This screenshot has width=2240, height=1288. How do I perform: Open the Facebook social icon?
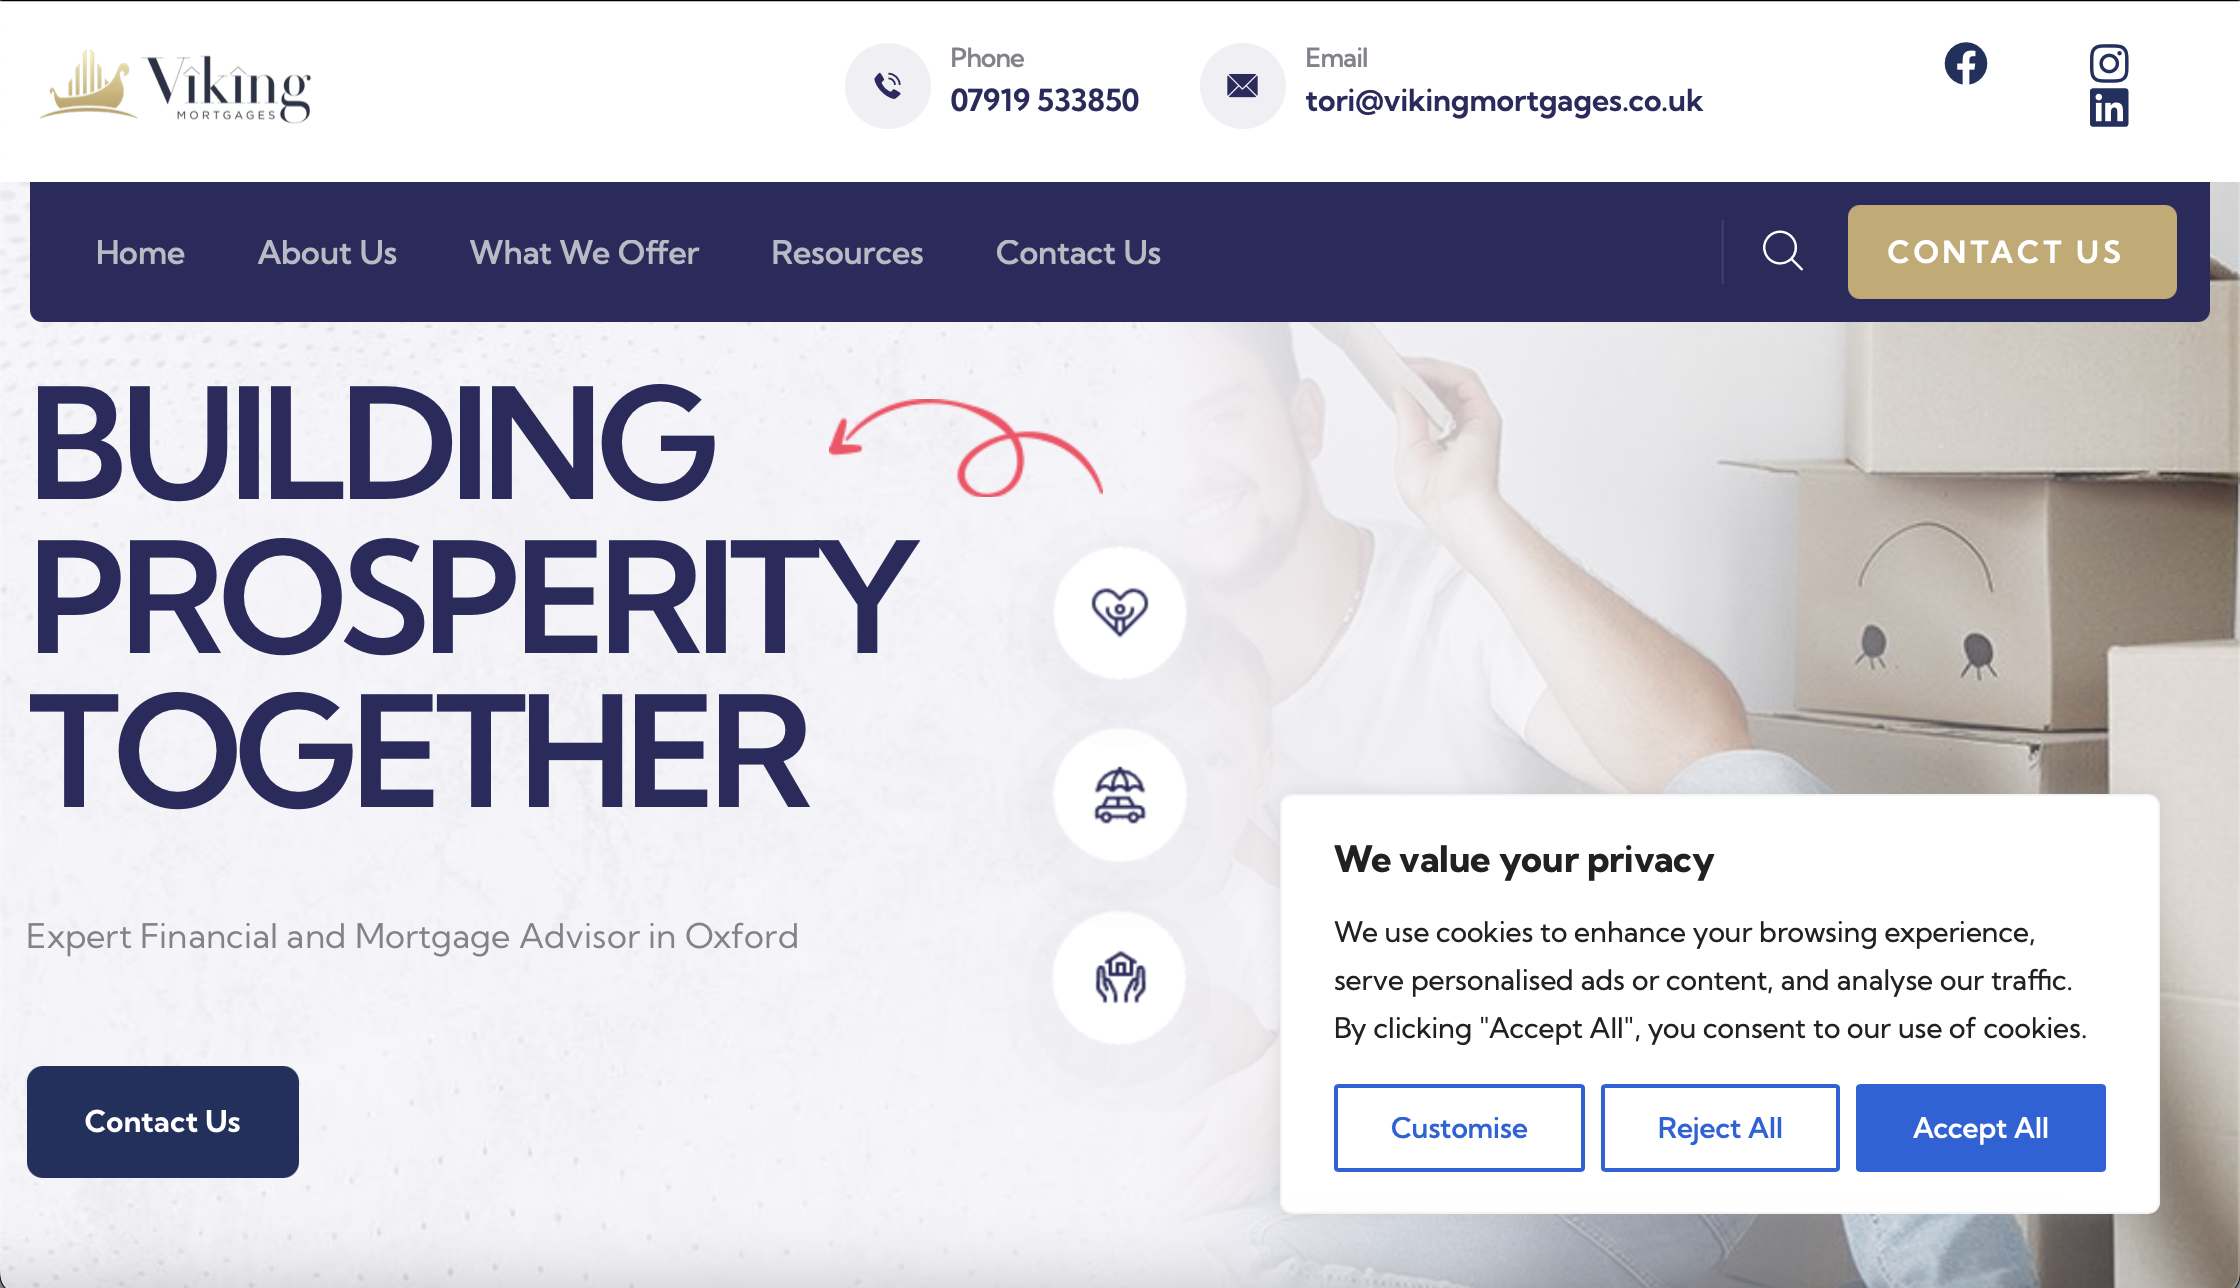(1965, 64)
